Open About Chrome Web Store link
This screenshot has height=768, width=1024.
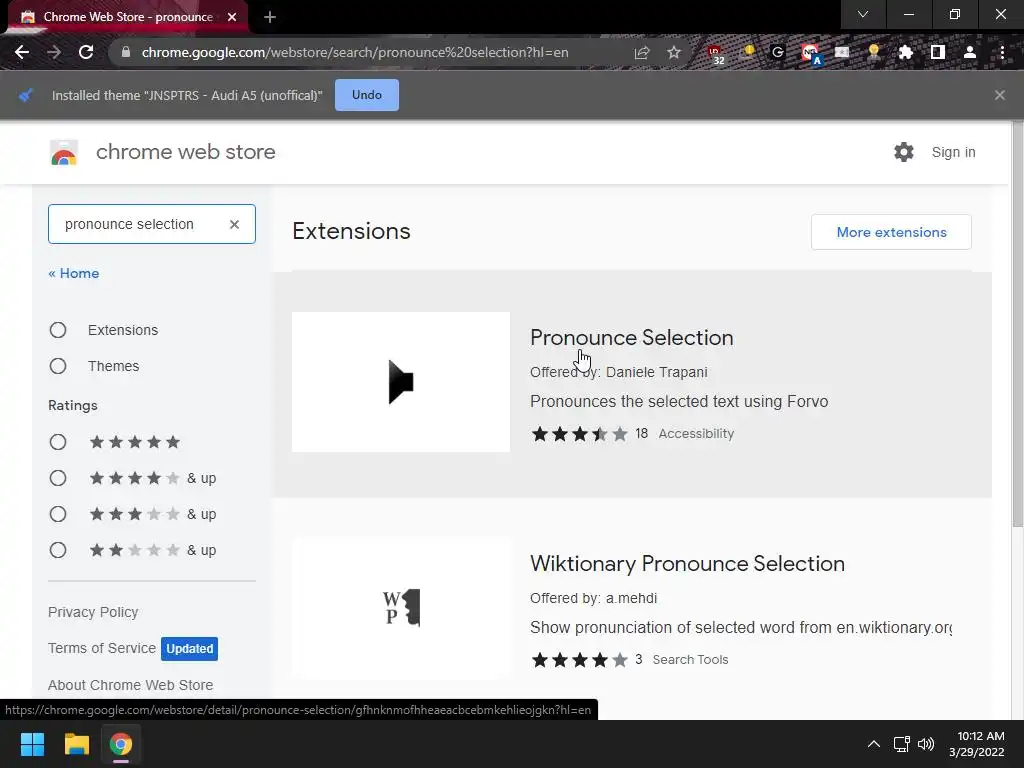pos(131,685)
